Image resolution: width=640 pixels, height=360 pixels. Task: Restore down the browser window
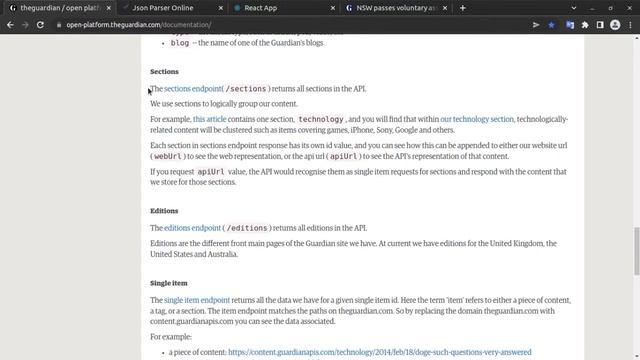coord(610,8)
